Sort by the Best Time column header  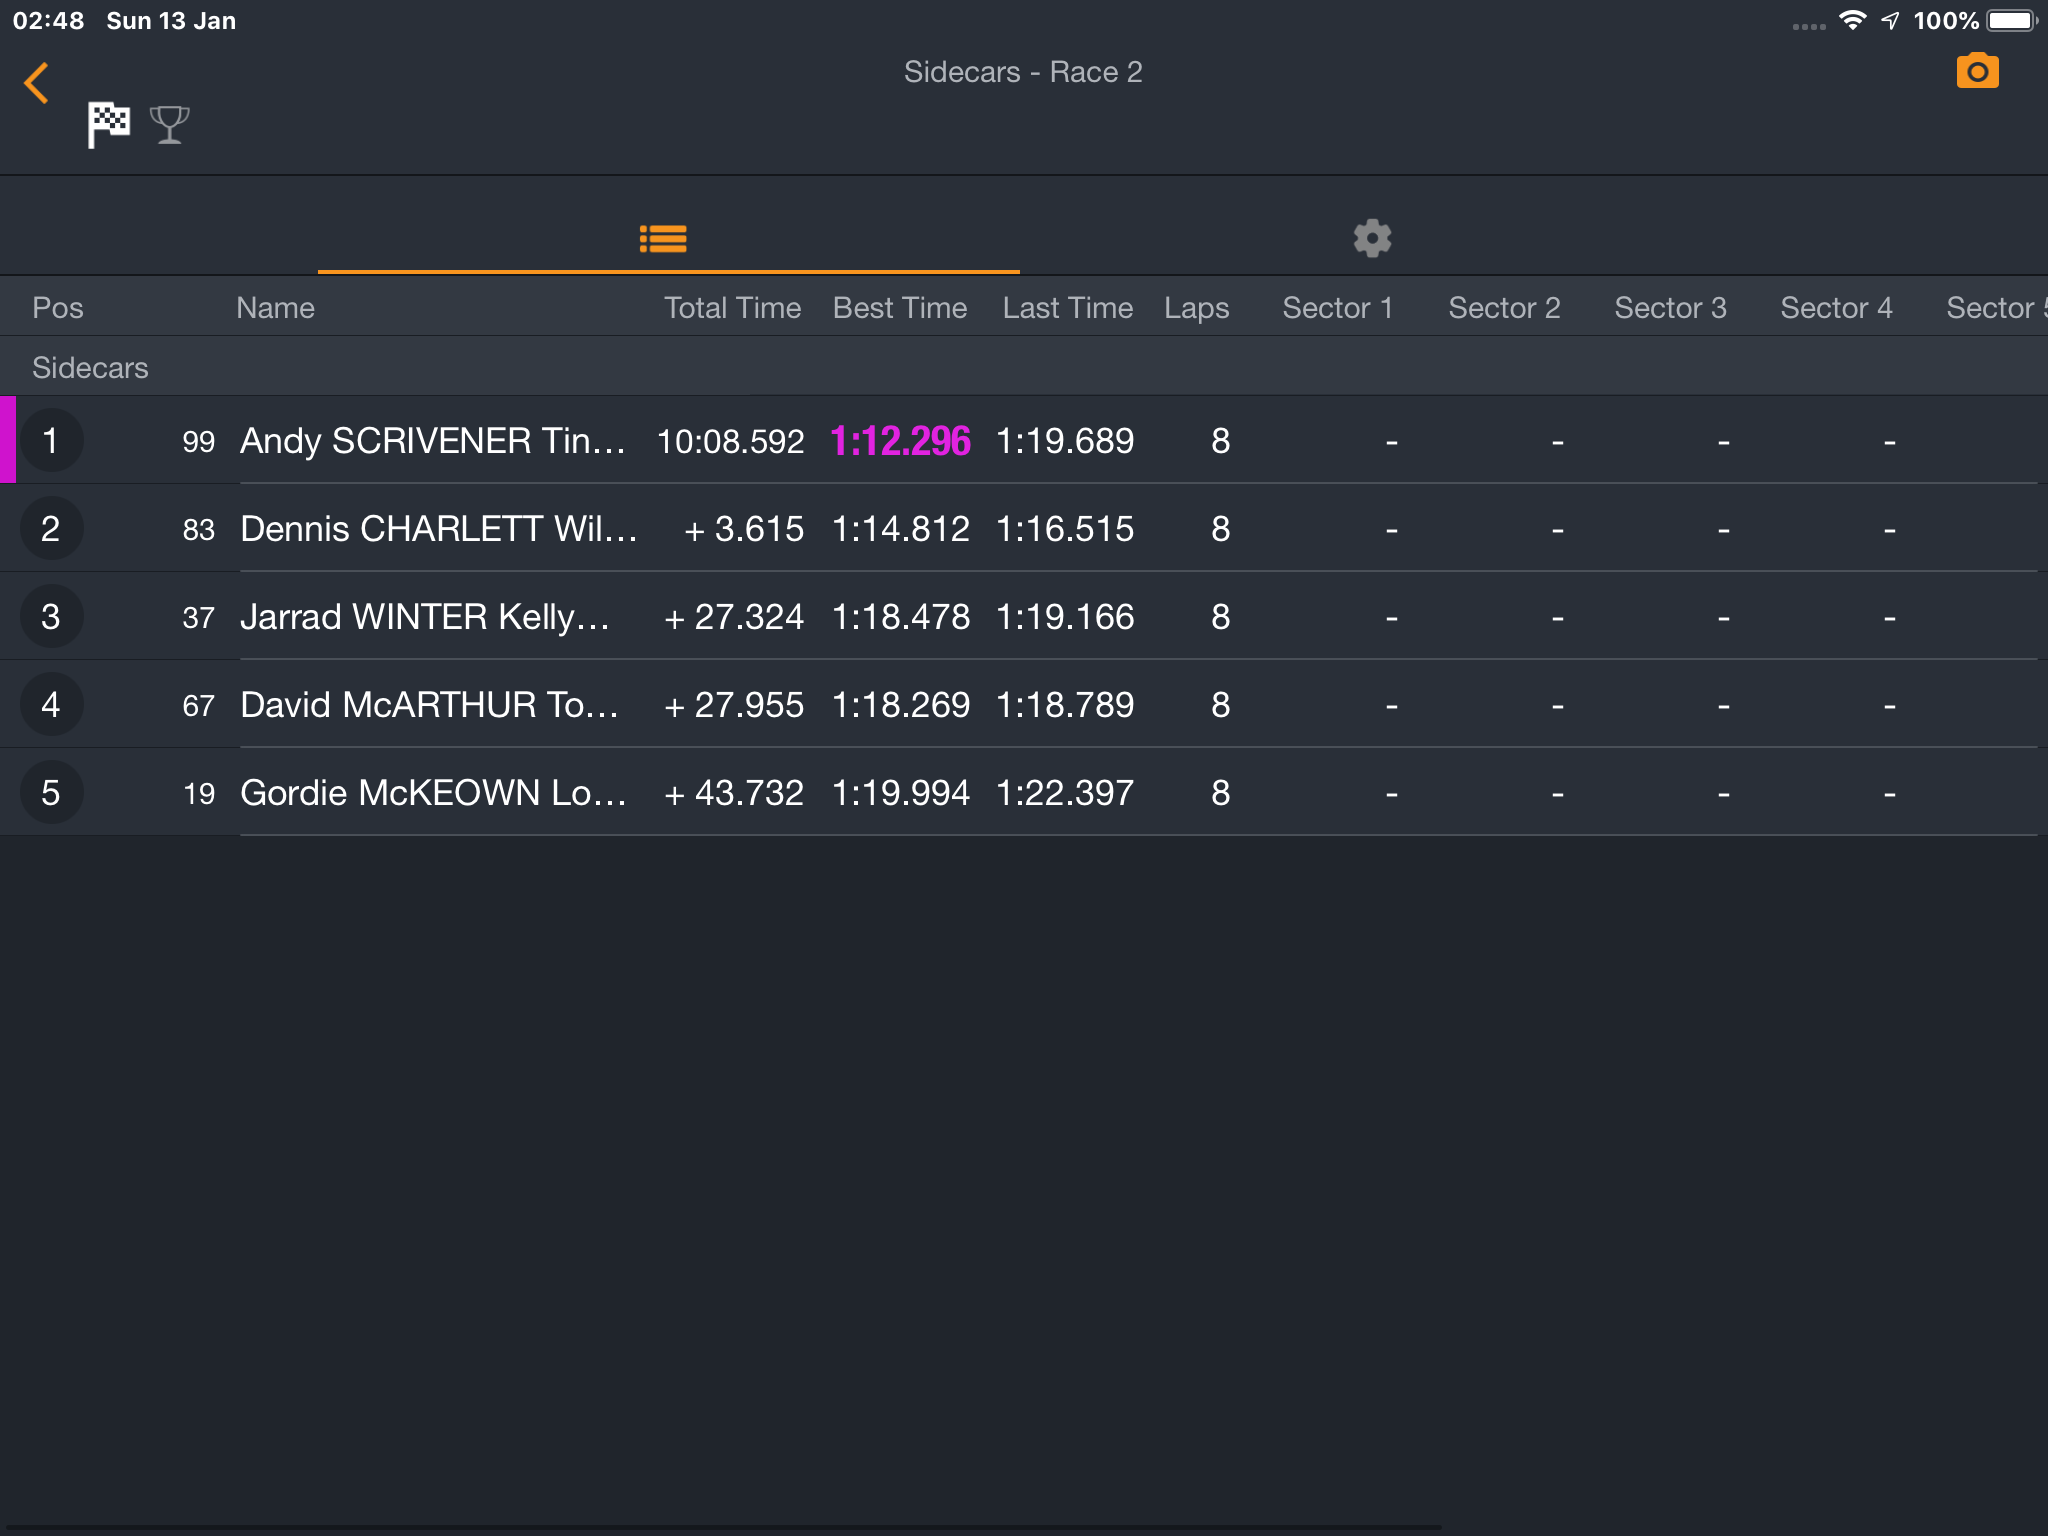(x=900, y=308)
